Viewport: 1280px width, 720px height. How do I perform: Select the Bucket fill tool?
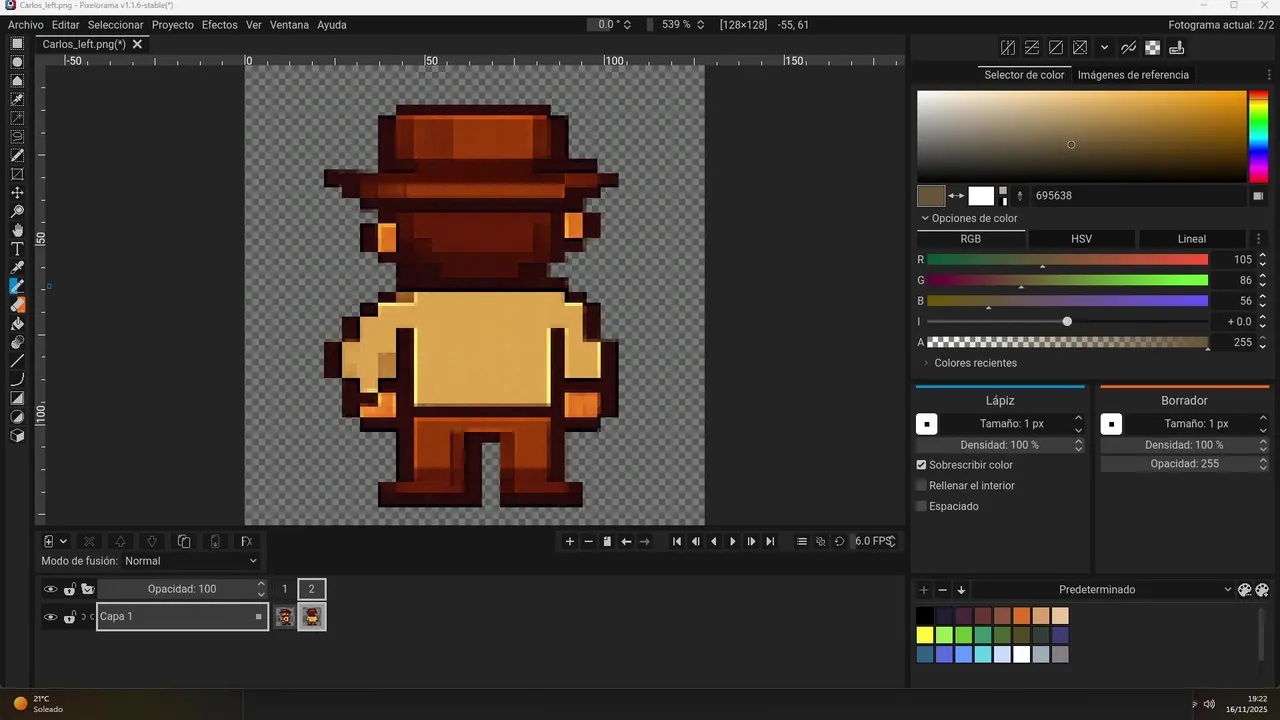click(x=17, y=324)
